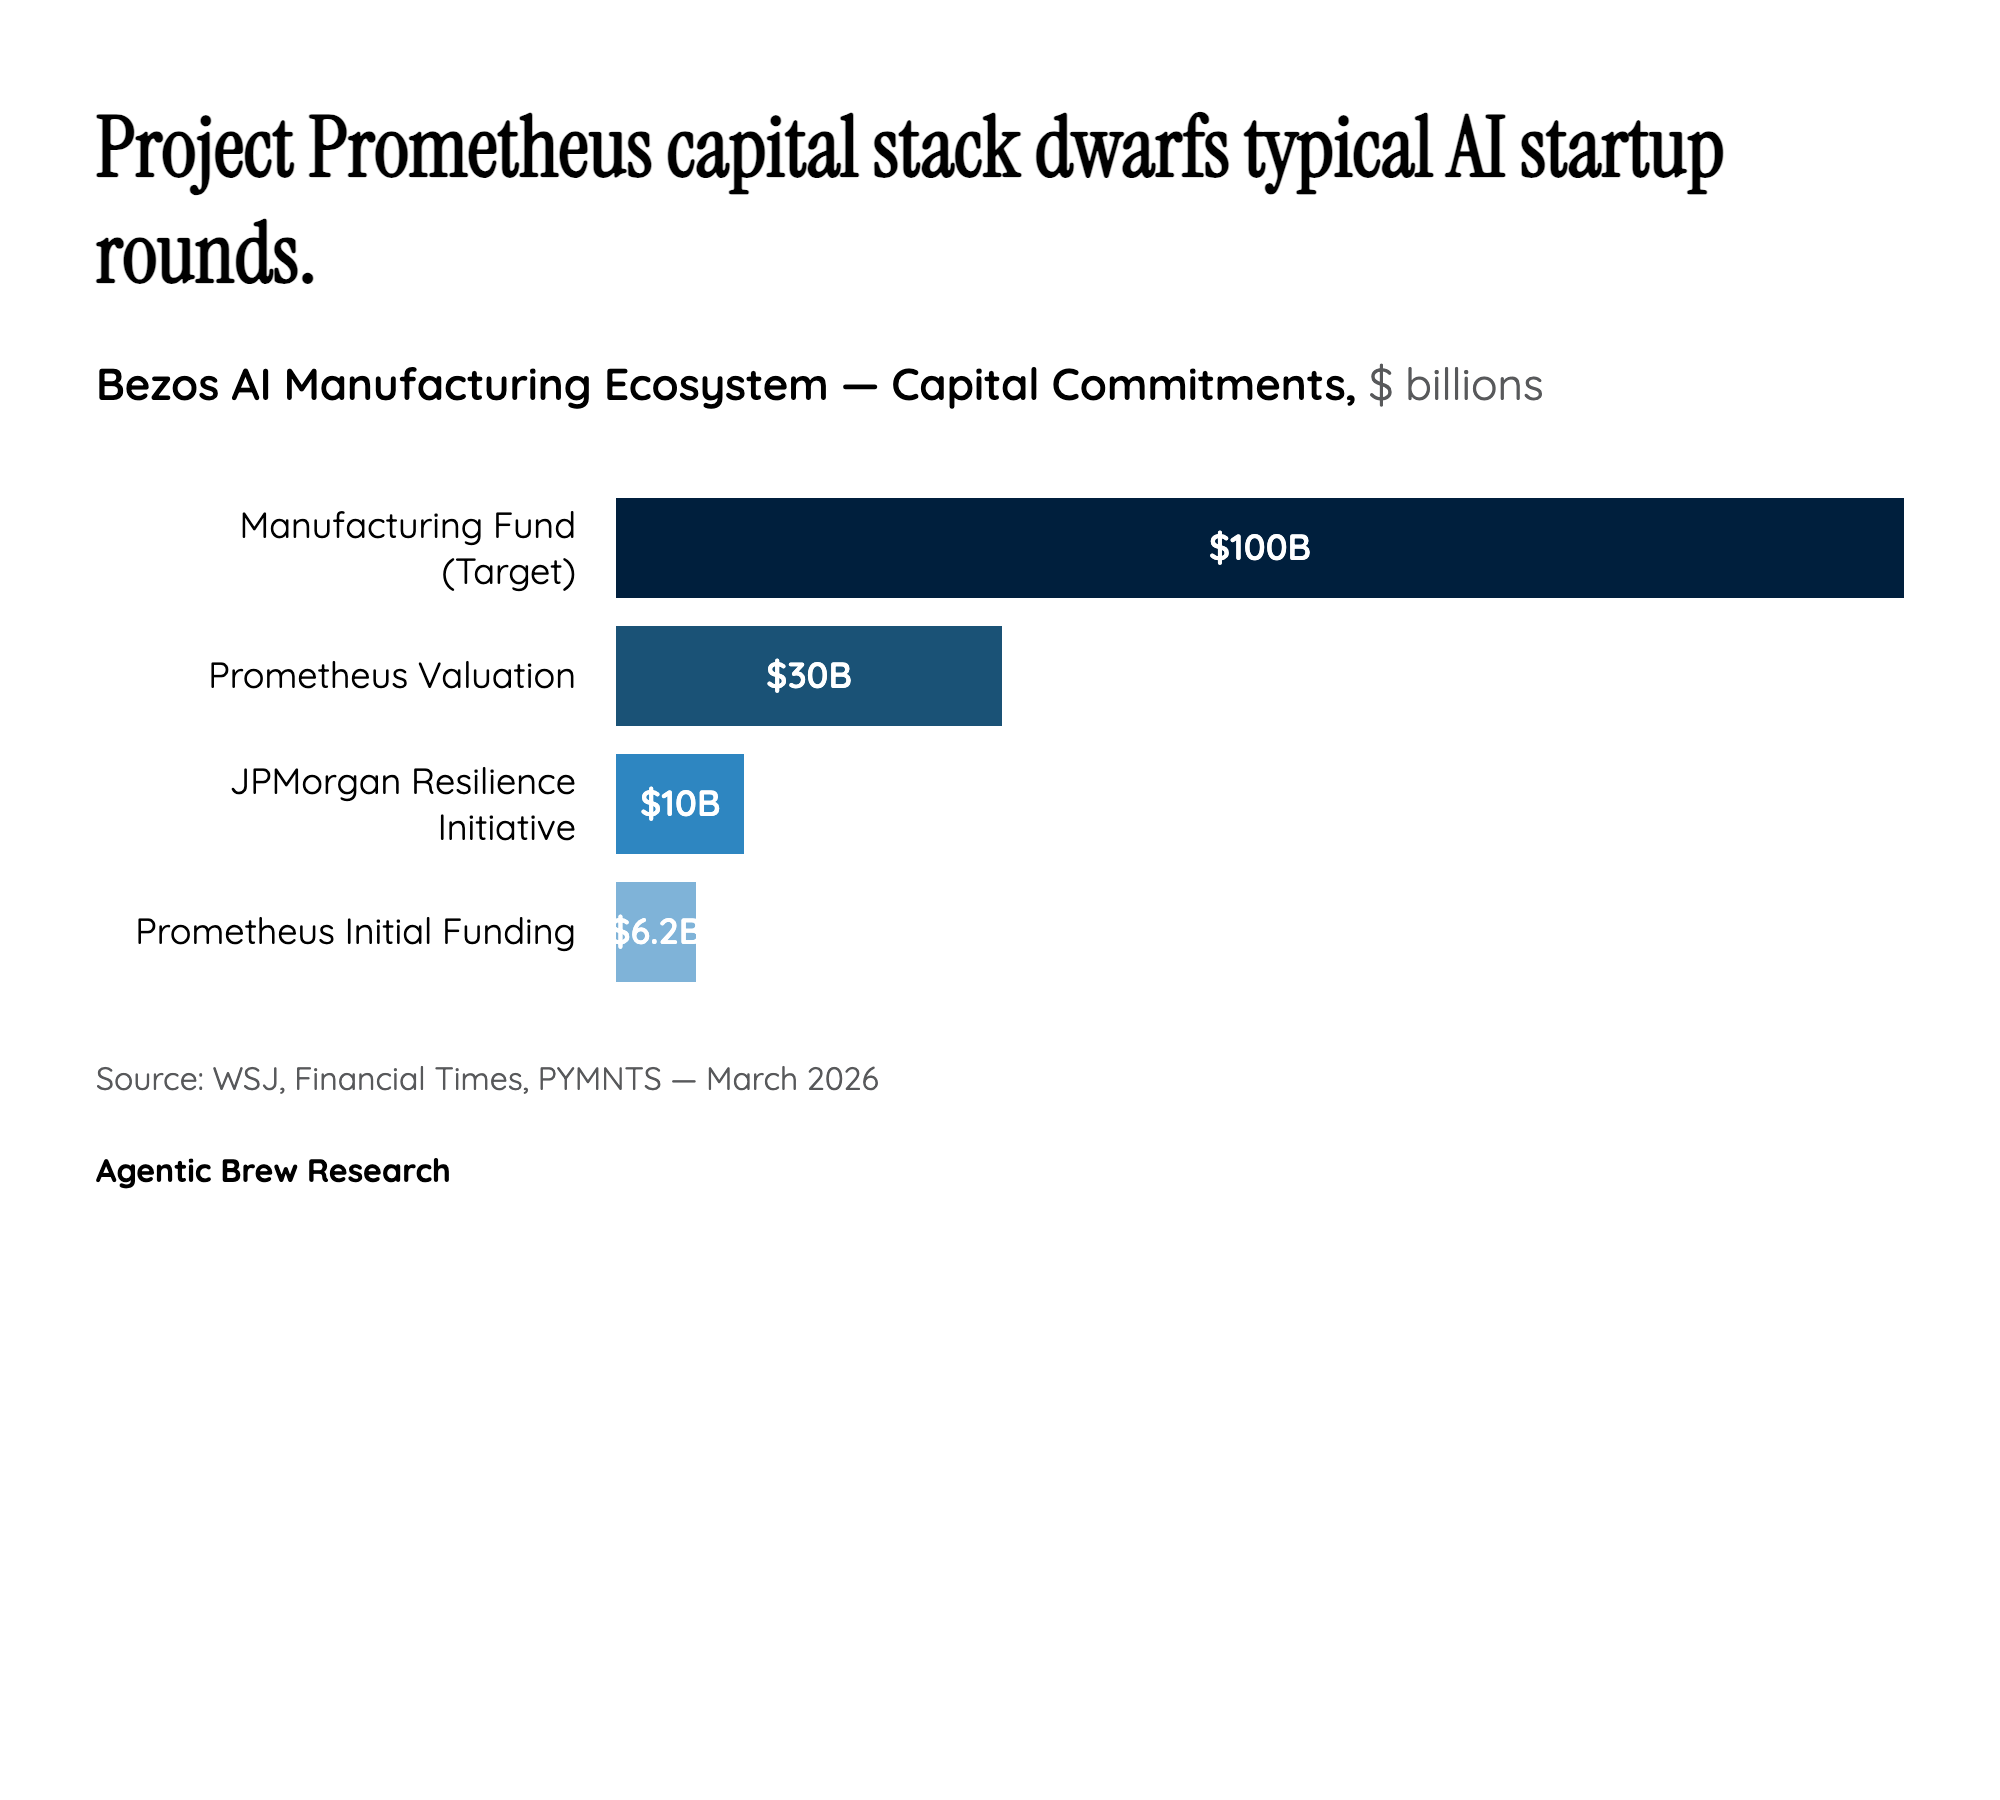The width and height of the screenshot is (2000, 1800).
Task: Select "March 2026" in the source line
Action: (x=792, y=1079)
